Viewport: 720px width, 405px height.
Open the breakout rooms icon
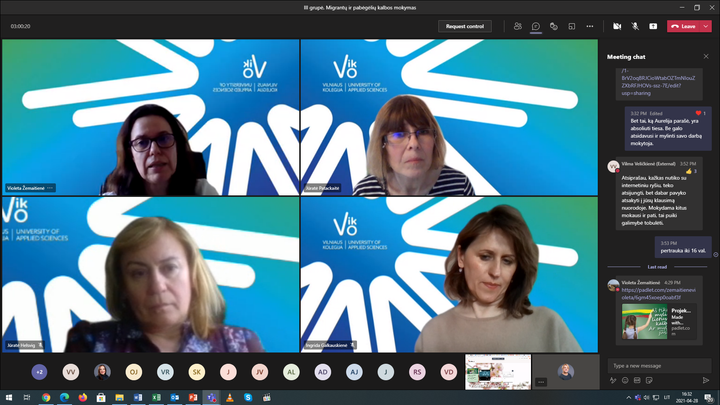(571, 26)
